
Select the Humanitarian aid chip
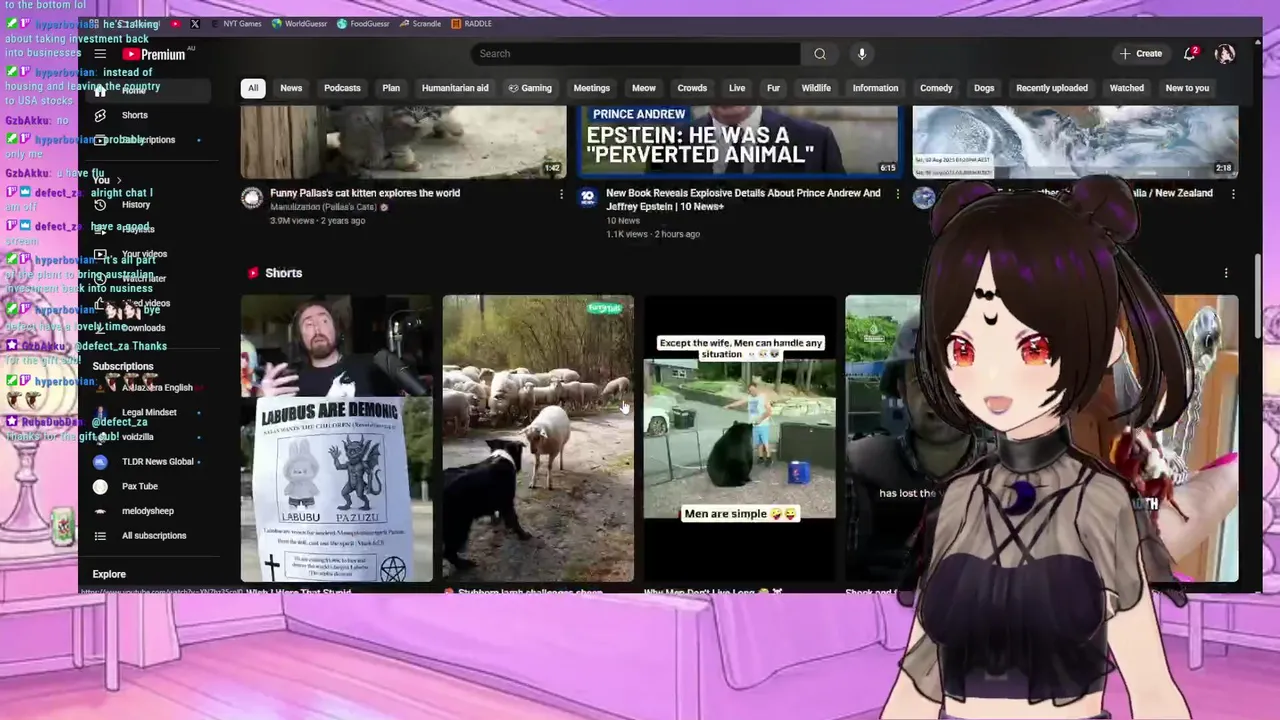[455, 88]
